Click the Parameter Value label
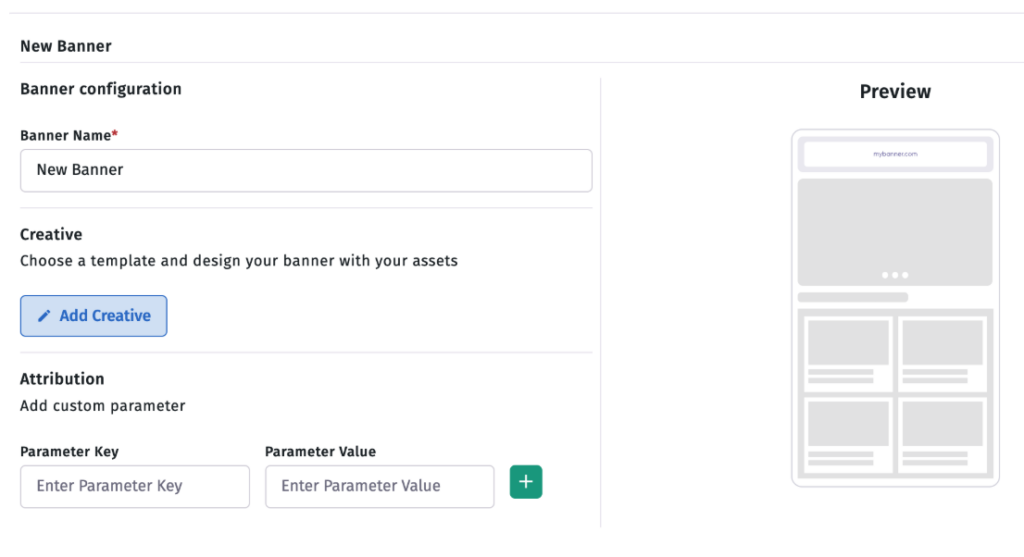This screenshot has width=1024, height=557. [x=321, y=452]
